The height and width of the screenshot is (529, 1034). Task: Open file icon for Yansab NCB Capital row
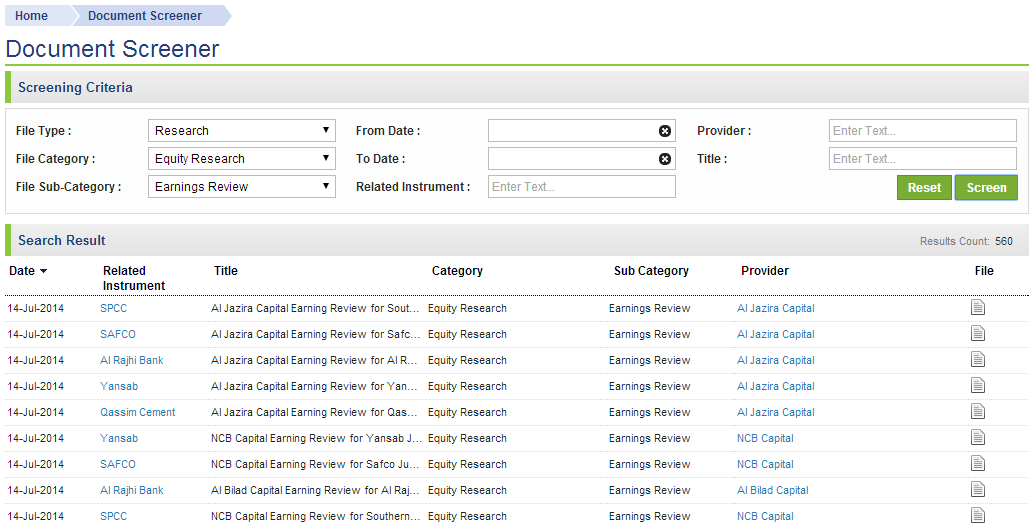[x=977, y=437]
